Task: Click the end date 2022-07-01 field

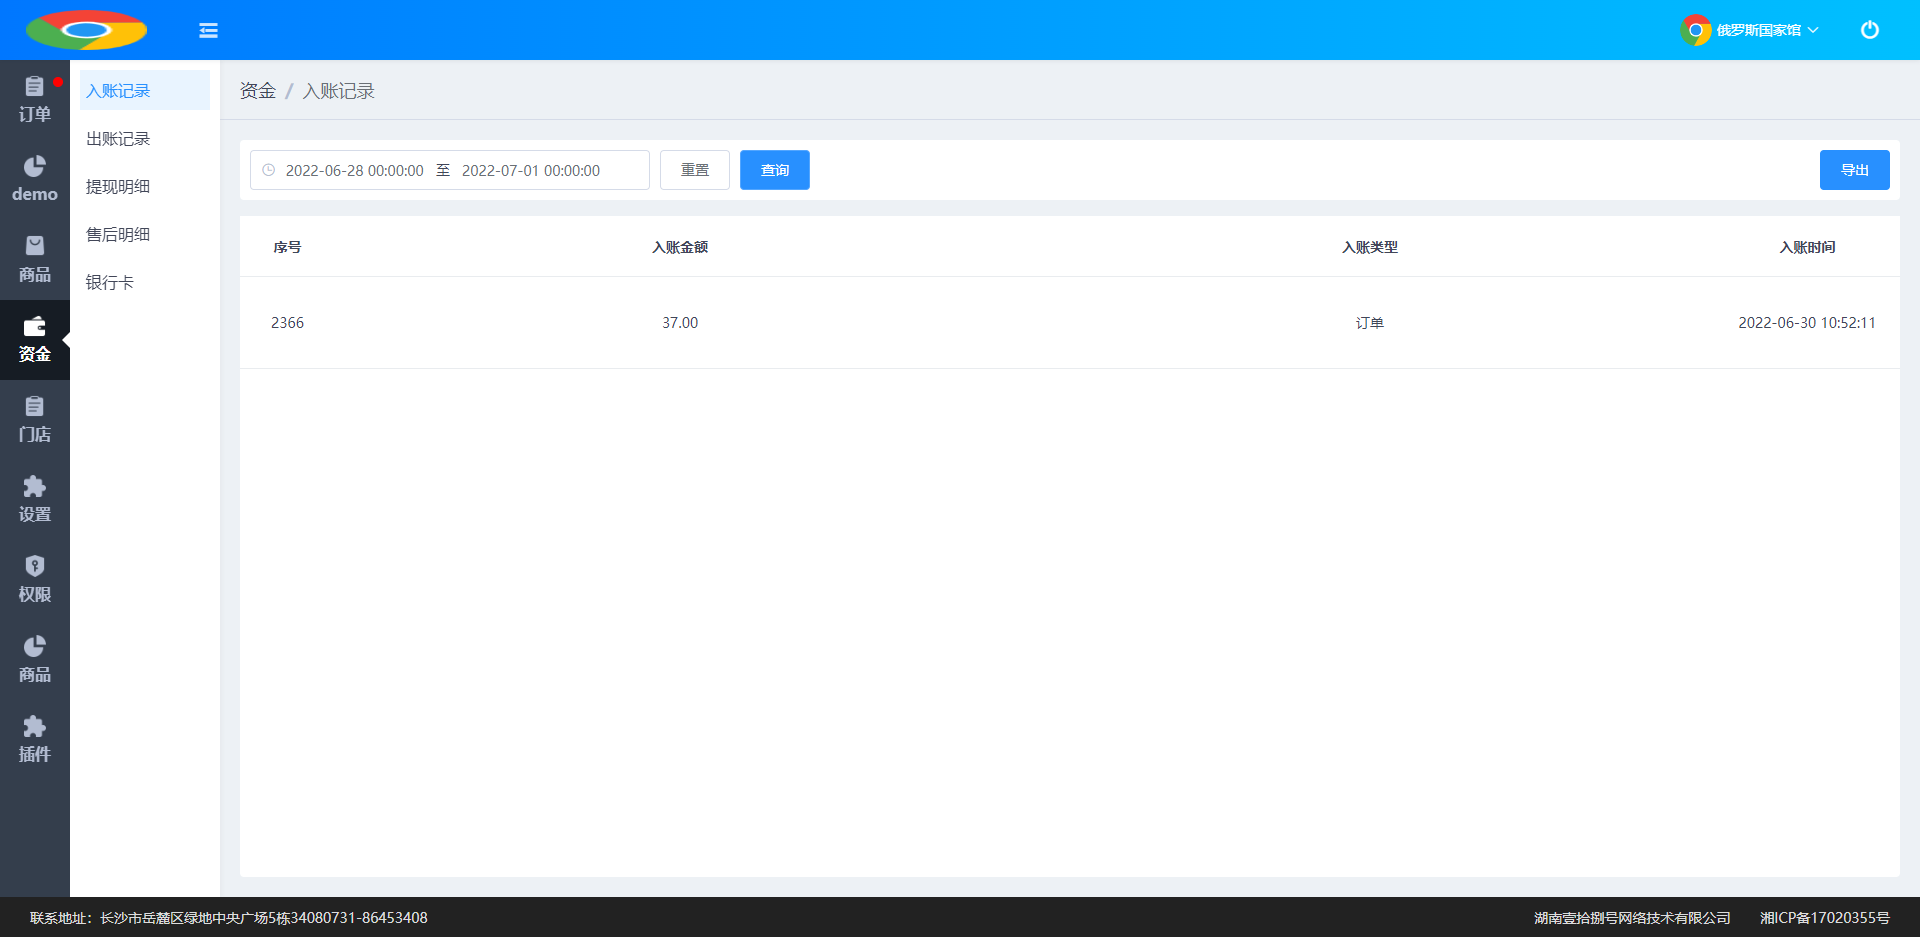Action: click(531, 171)
